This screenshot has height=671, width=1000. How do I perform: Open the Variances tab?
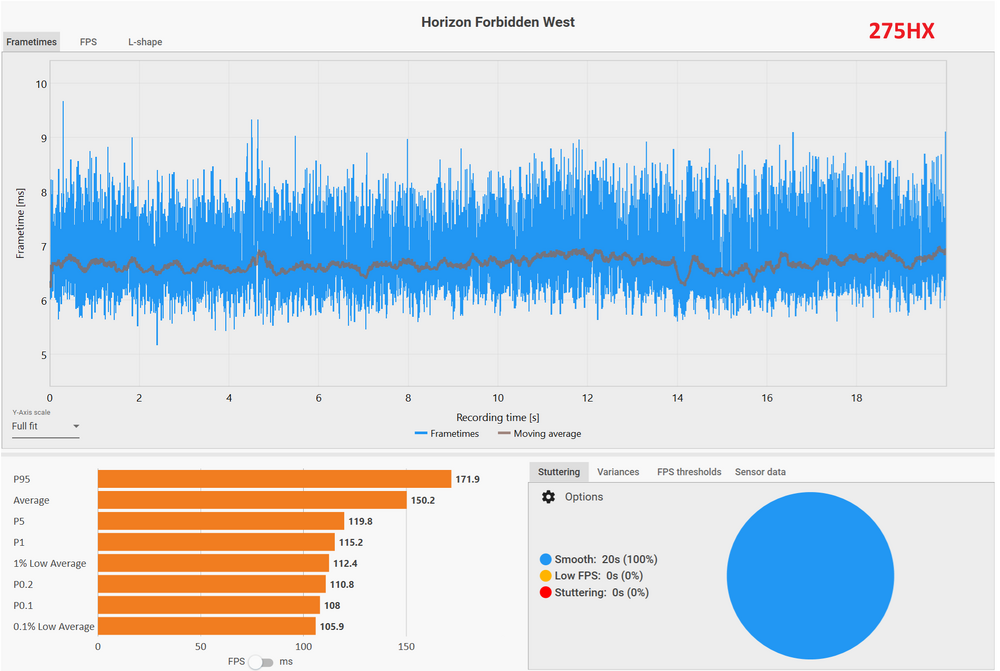(x=618, y=472)
